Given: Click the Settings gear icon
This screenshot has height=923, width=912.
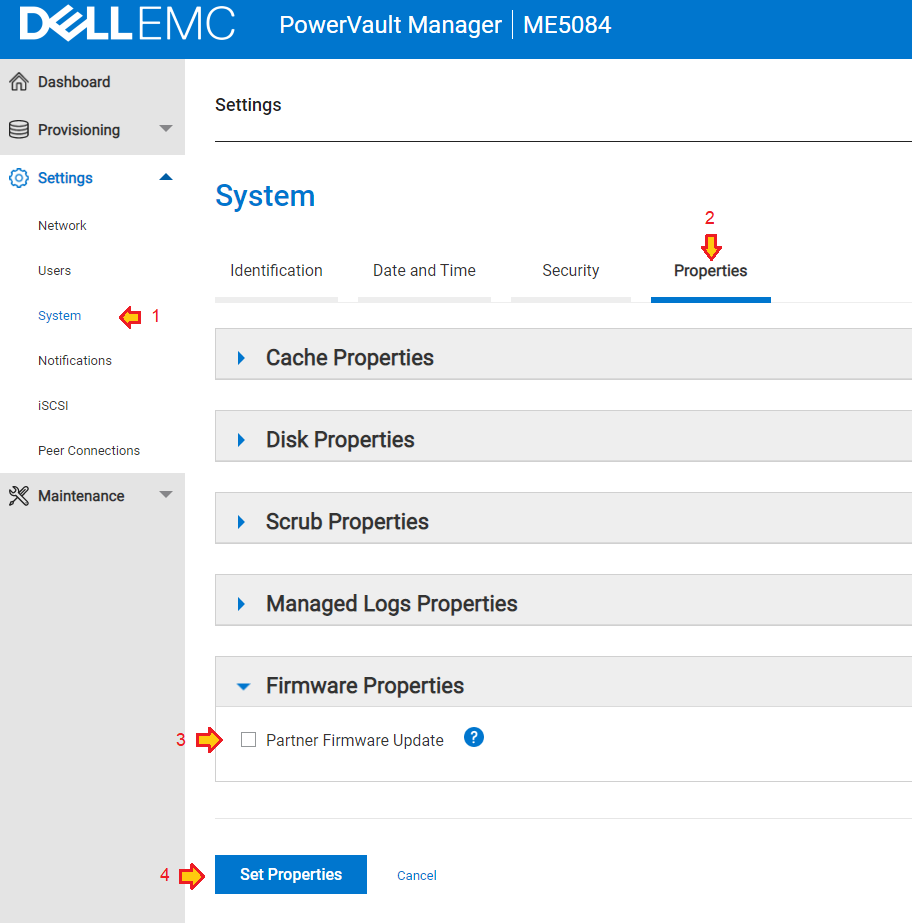Looking at the screenshot, I should 19,178.
